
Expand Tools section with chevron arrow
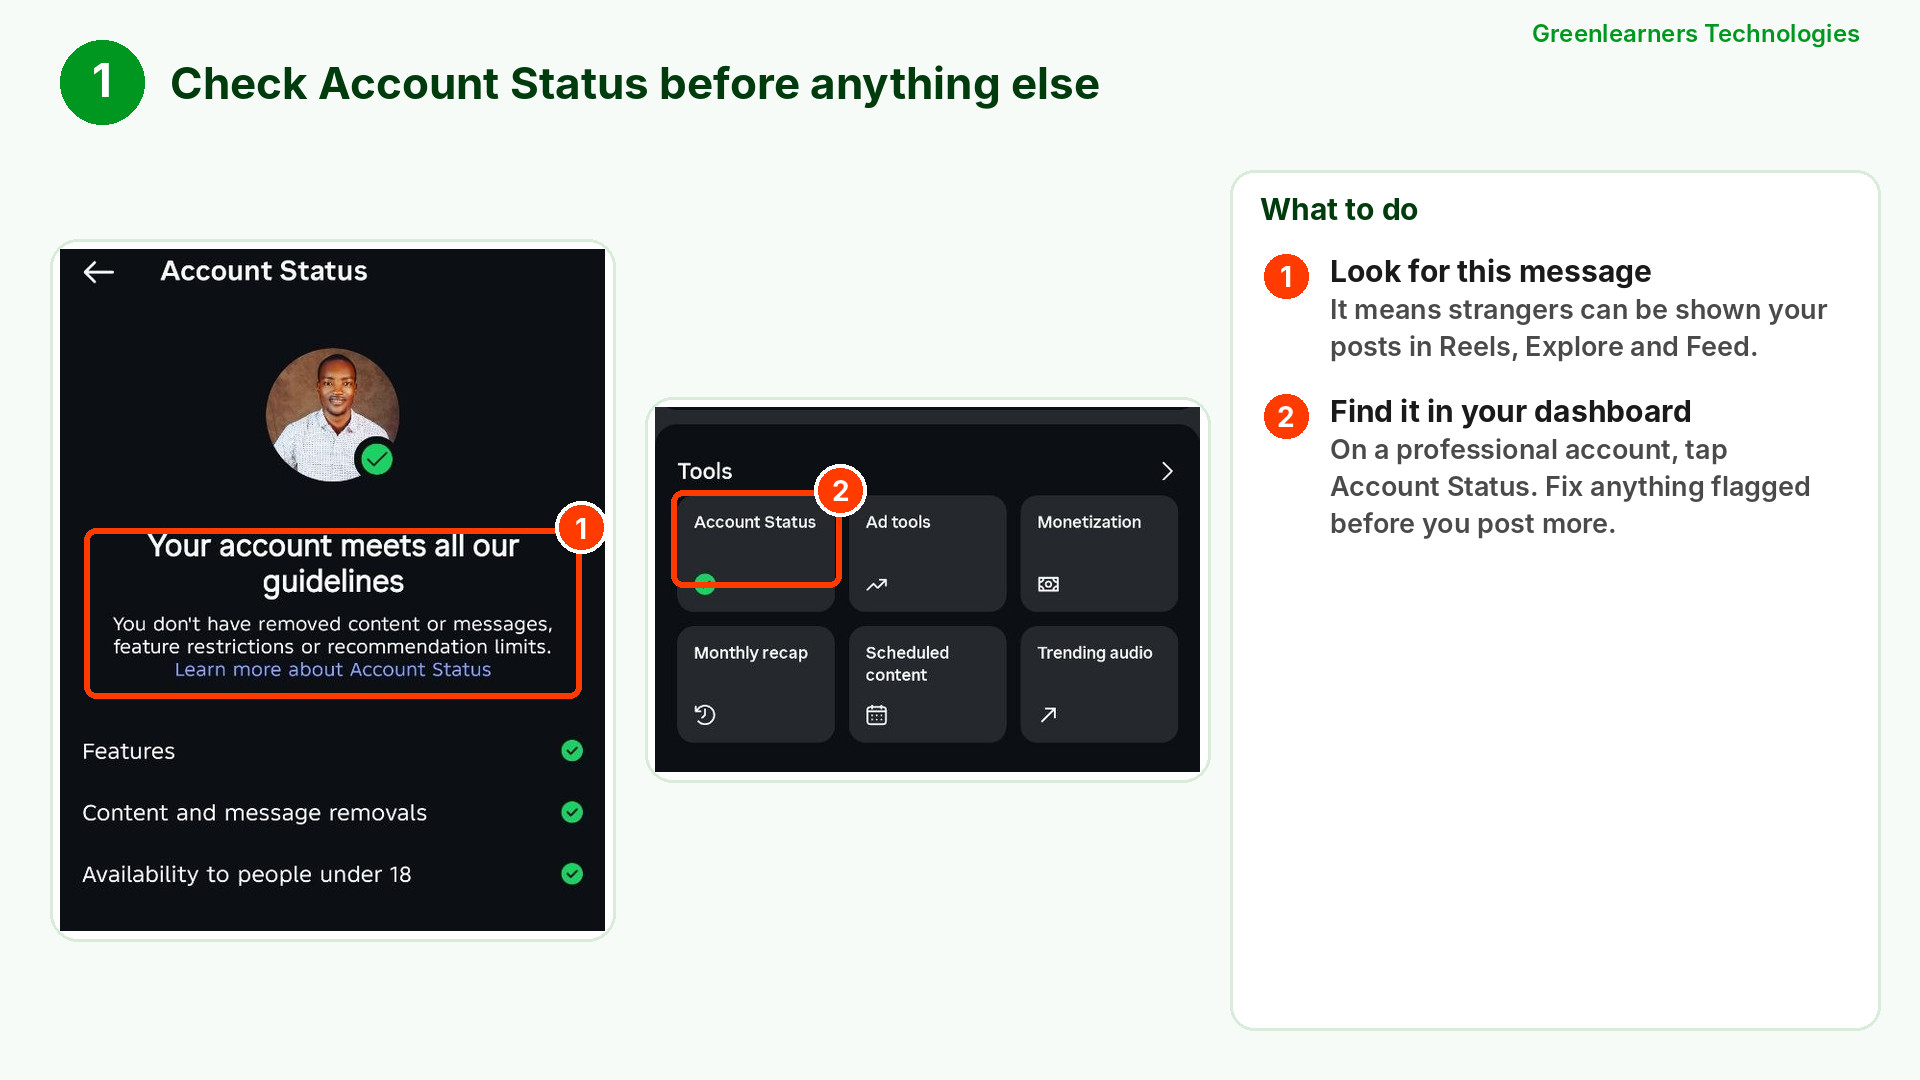(x=1166, y=471)
